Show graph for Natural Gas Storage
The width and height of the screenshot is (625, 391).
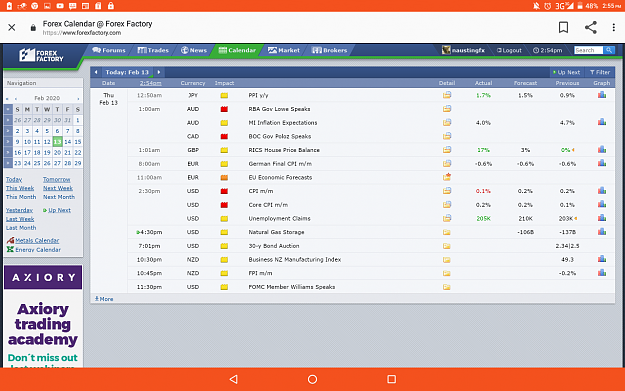(601, 232)
